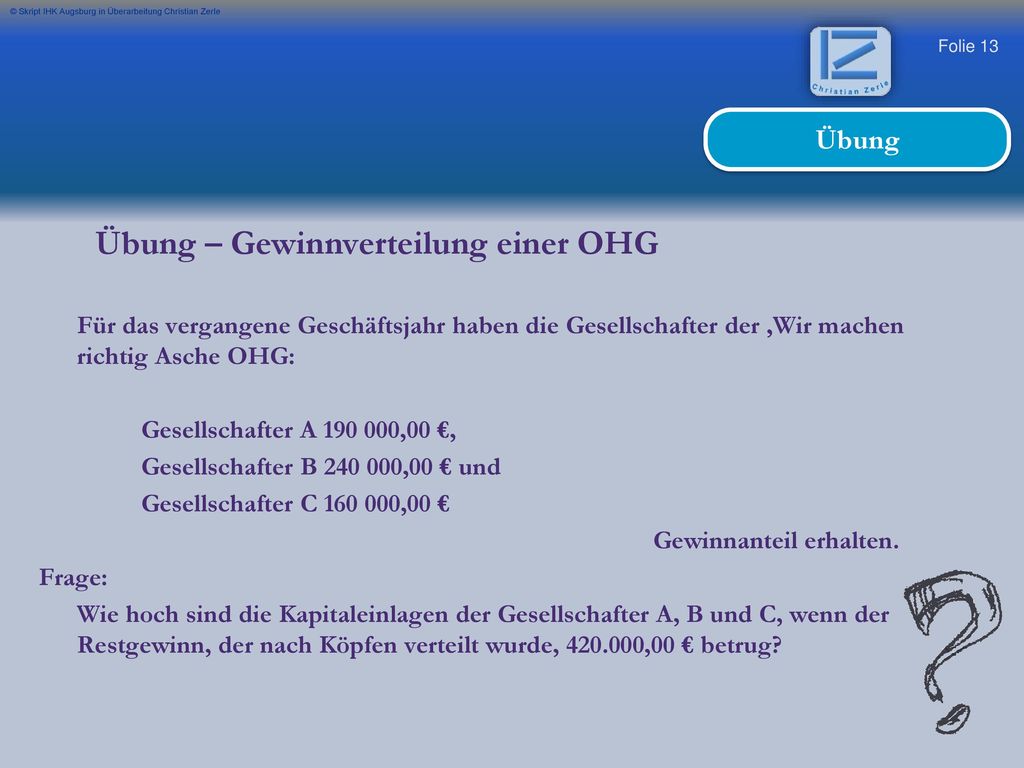Click the copyright line Skript IHK Augsburg

click(115, 11)
